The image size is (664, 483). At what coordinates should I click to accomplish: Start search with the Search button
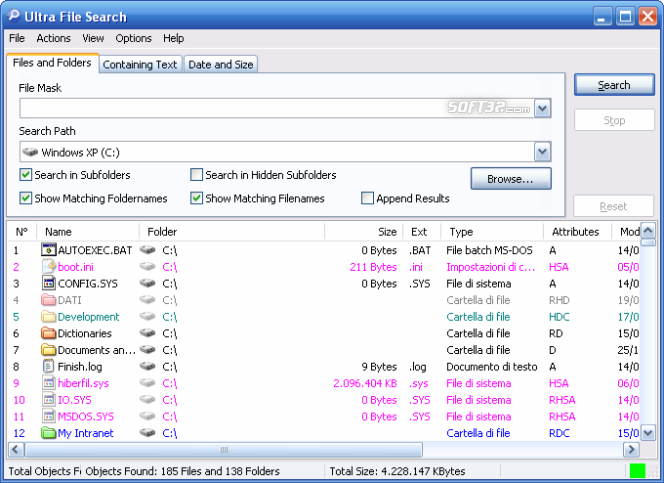[614, 85]
